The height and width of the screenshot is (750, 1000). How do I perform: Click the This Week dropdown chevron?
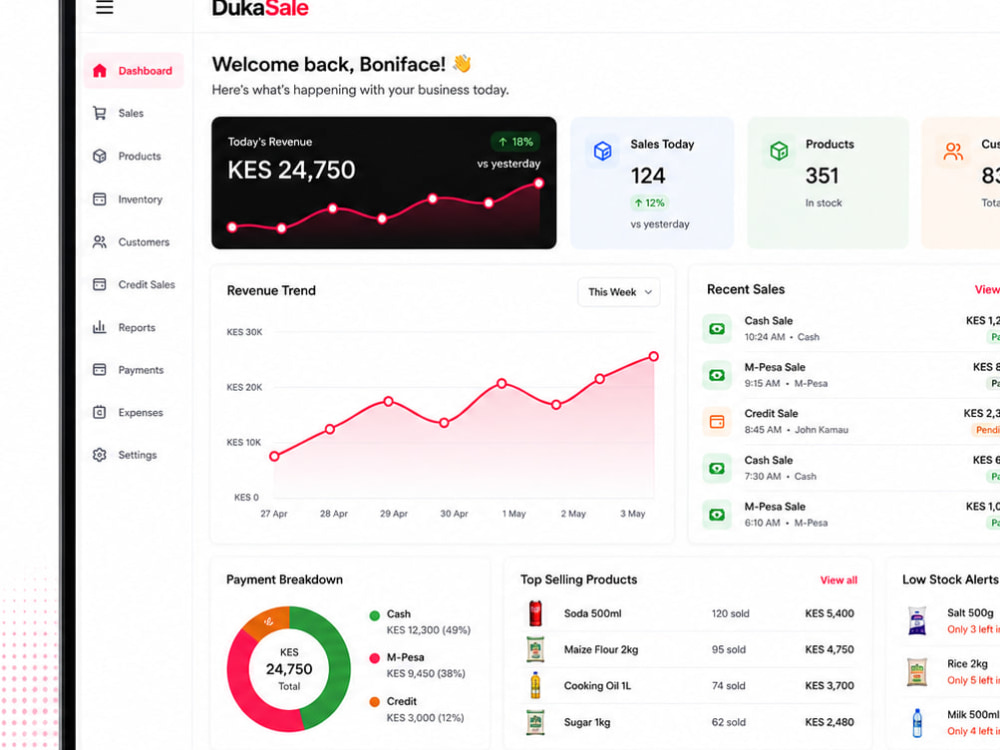pos(648,292)
